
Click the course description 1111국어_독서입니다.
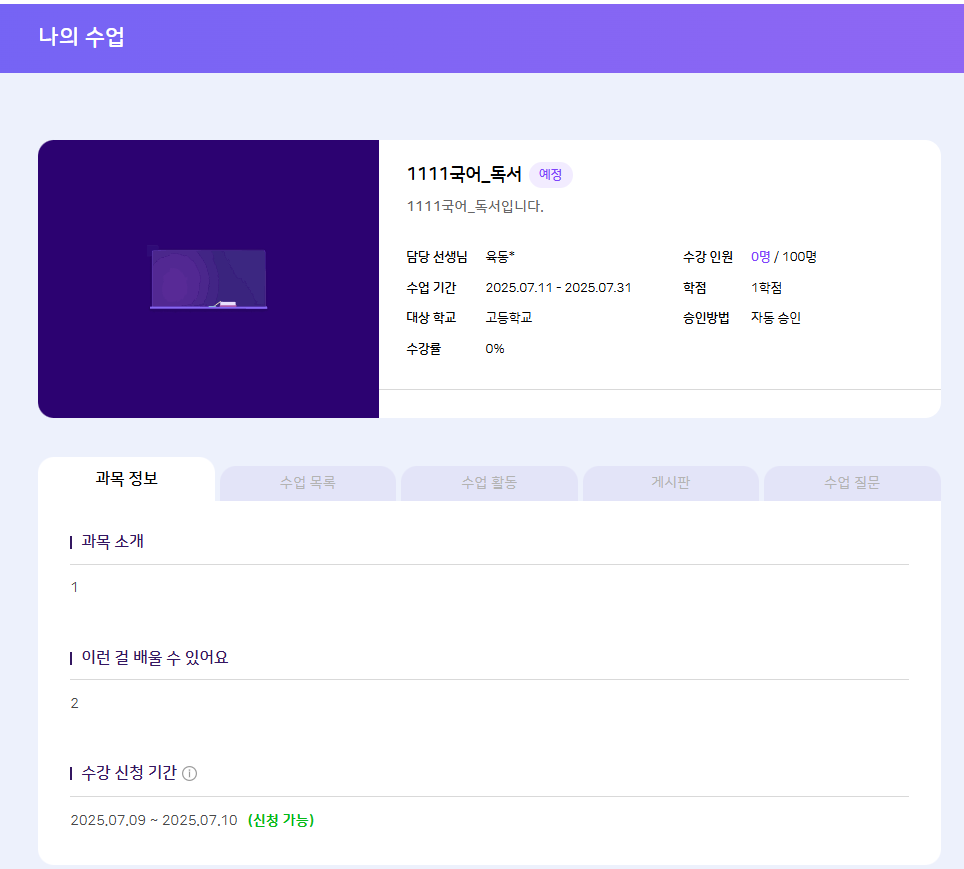tap(475, 207)
